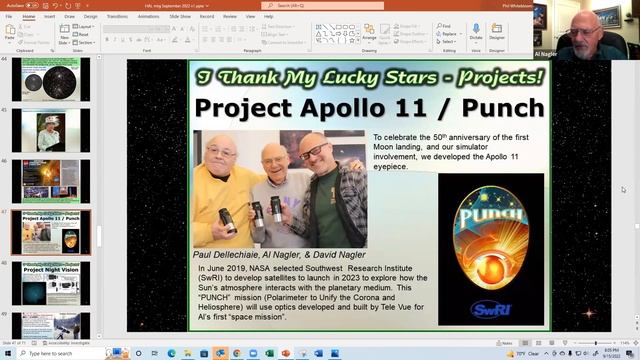Select slide 44 thumbnail with star circle

[x=51, y=80]
